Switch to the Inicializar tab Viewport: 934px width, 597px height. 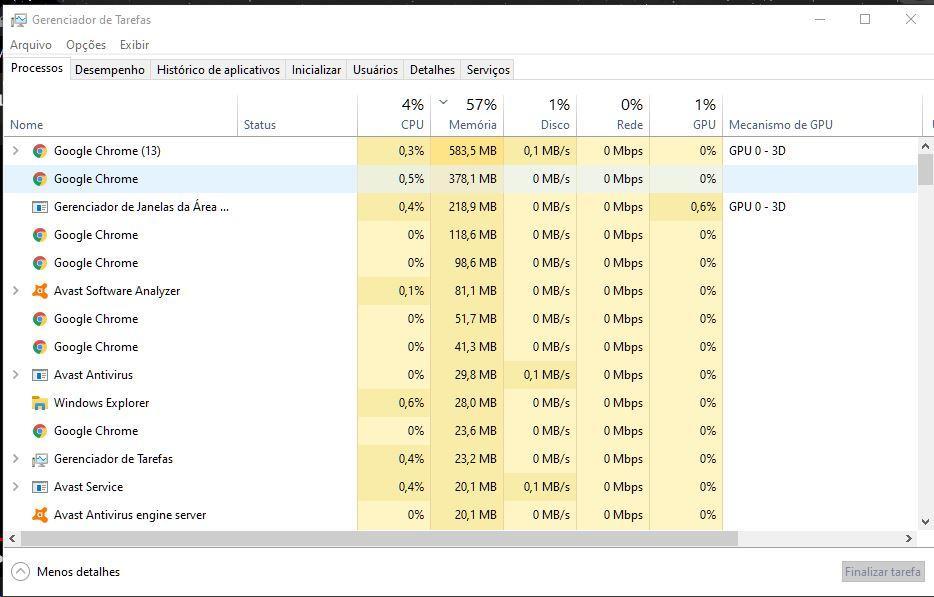[316, 70]
